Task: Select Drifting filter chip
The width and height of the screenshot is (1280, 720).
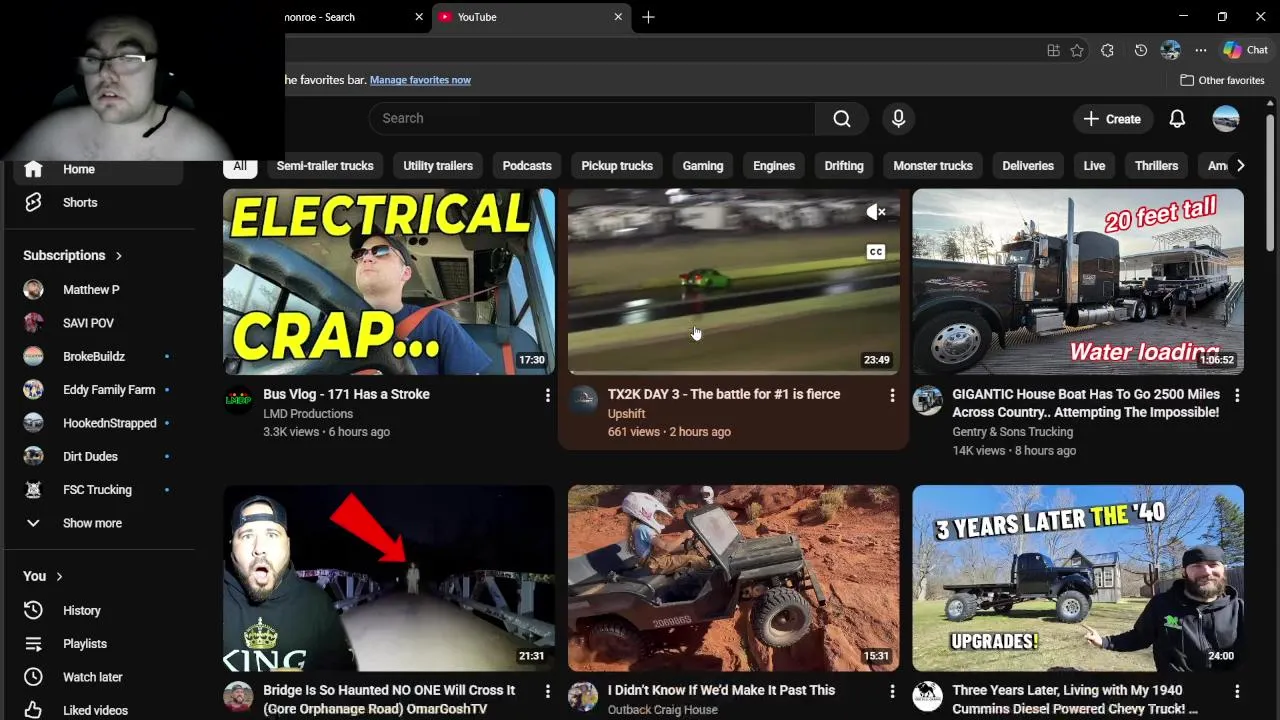Action: click(x=844, y=166)
